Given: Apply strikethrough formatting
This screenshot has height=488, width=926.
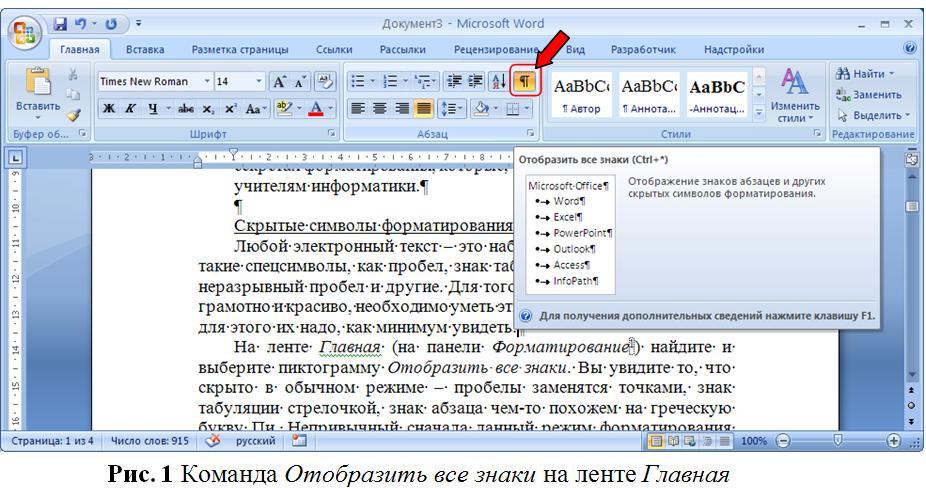Looking at the screenshot, I should (x=186, y=109).
